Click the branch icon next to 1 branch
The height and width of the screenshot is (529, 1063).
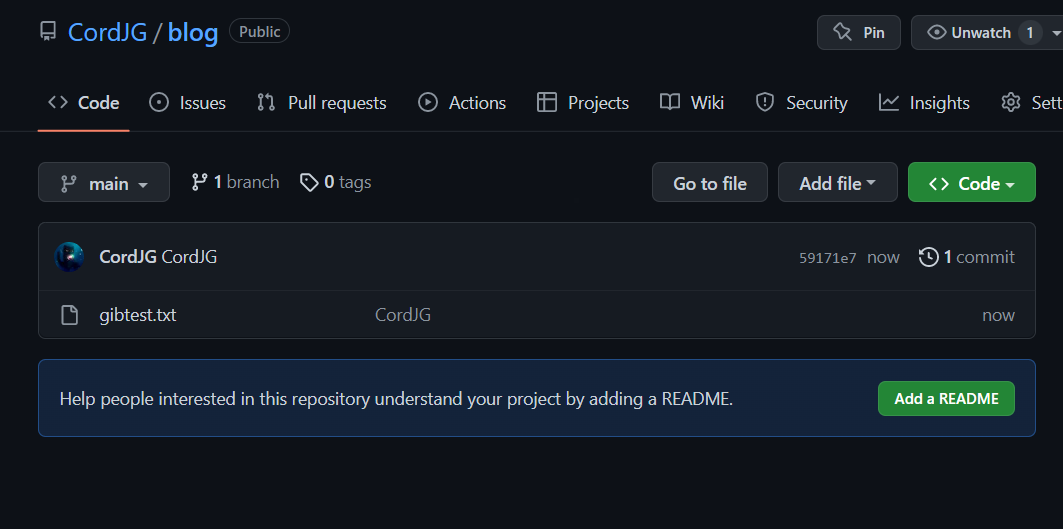click(x=199, y=182)
